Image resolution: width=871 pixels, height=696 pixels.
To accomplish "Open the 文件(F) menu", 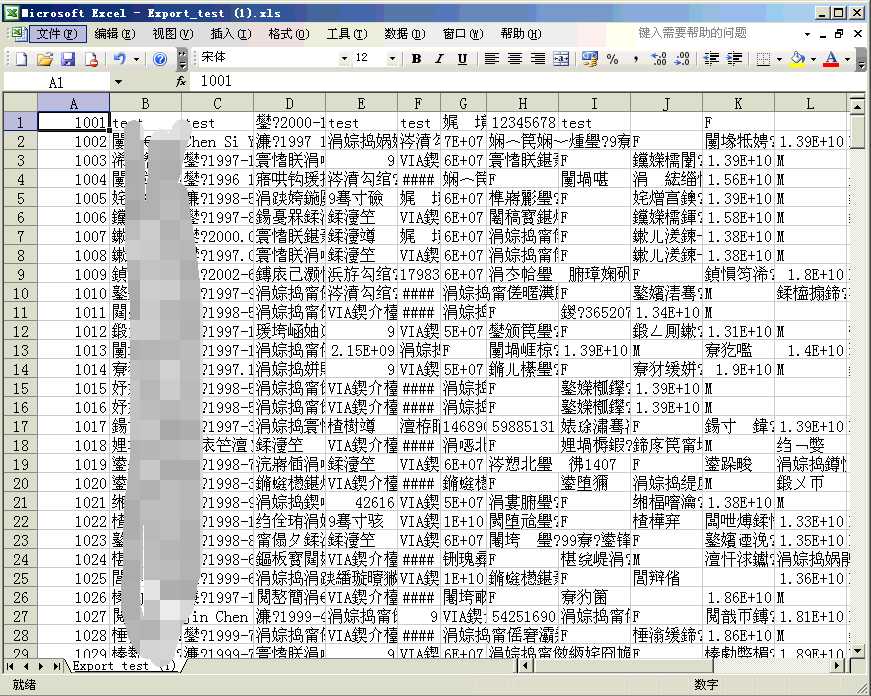I will (57, 34).
